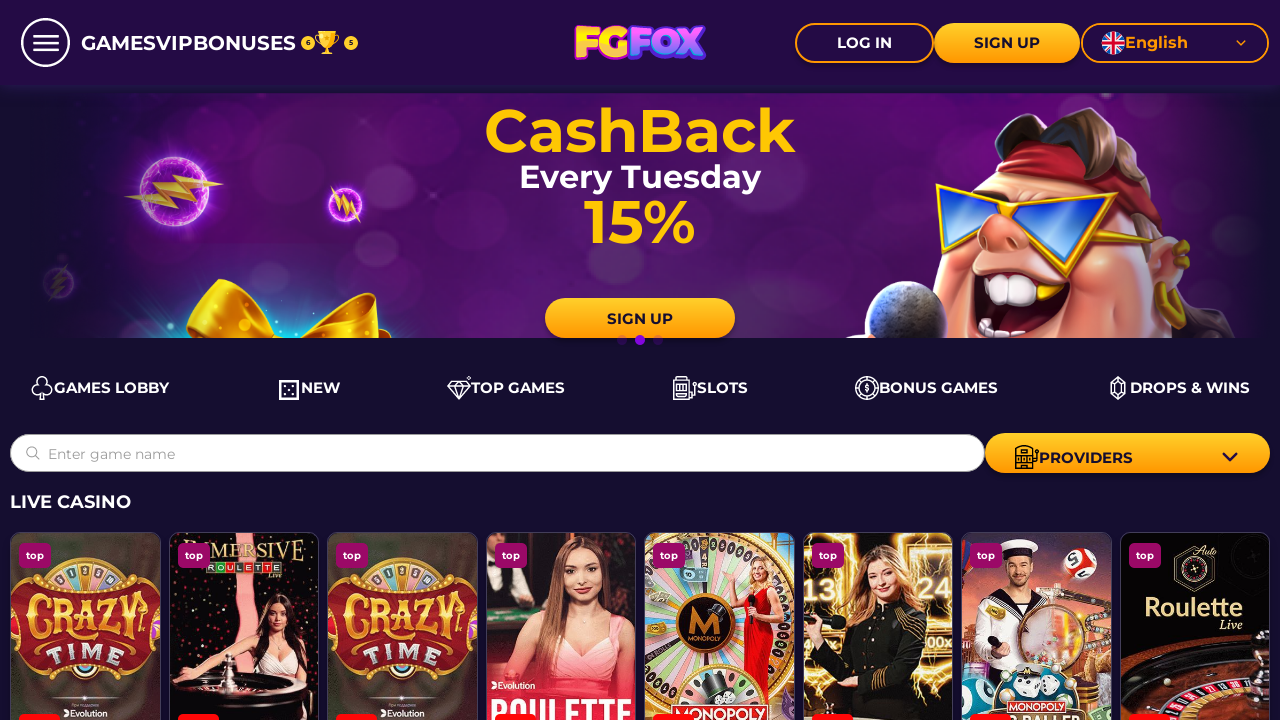1280x720 pixels.
Task: Expand the English language dropdown
Action: pos(1175,43)
